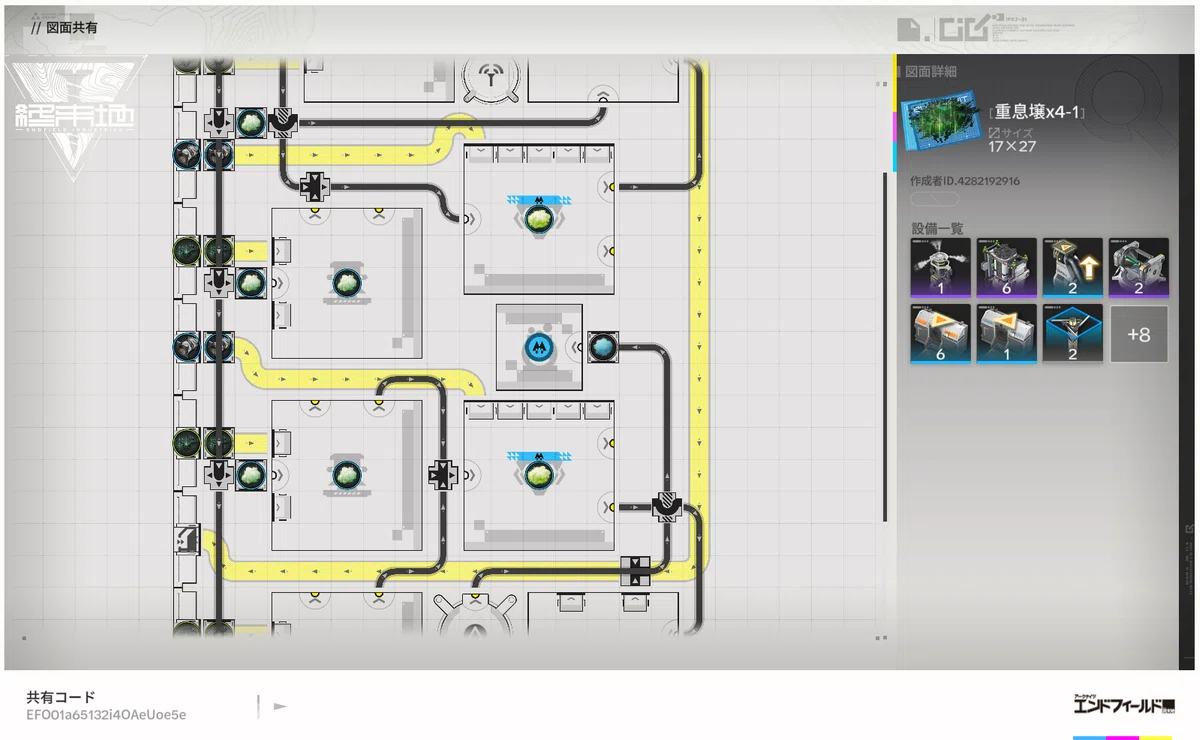Select the equipment card showing count 1 with steam vents
The width and height of the screenshot is (1200, 740).
940,268
